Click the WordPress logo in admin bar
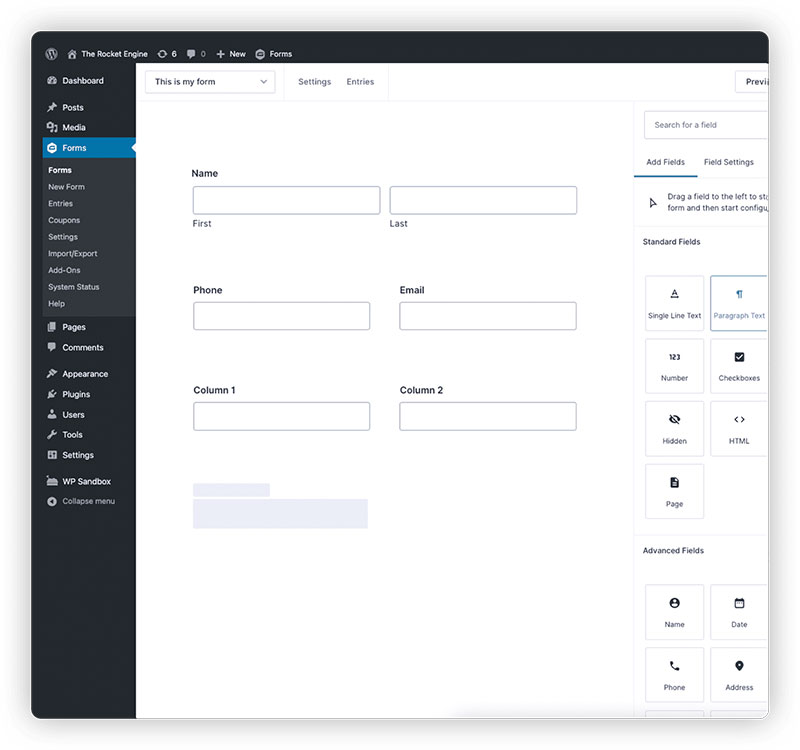Viewport: 800px width, 750px height. click(51, 54)
